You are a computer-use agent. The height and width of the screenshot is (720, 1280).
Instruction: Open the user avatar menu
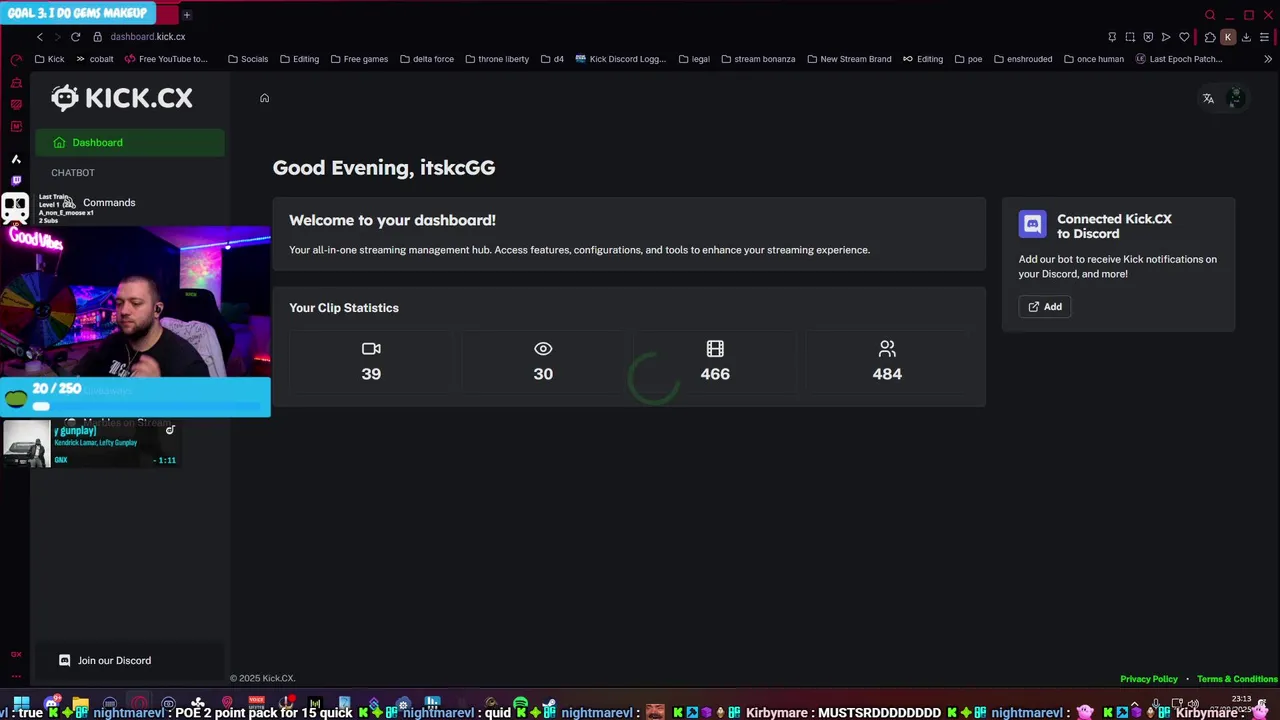(1235, 98)
